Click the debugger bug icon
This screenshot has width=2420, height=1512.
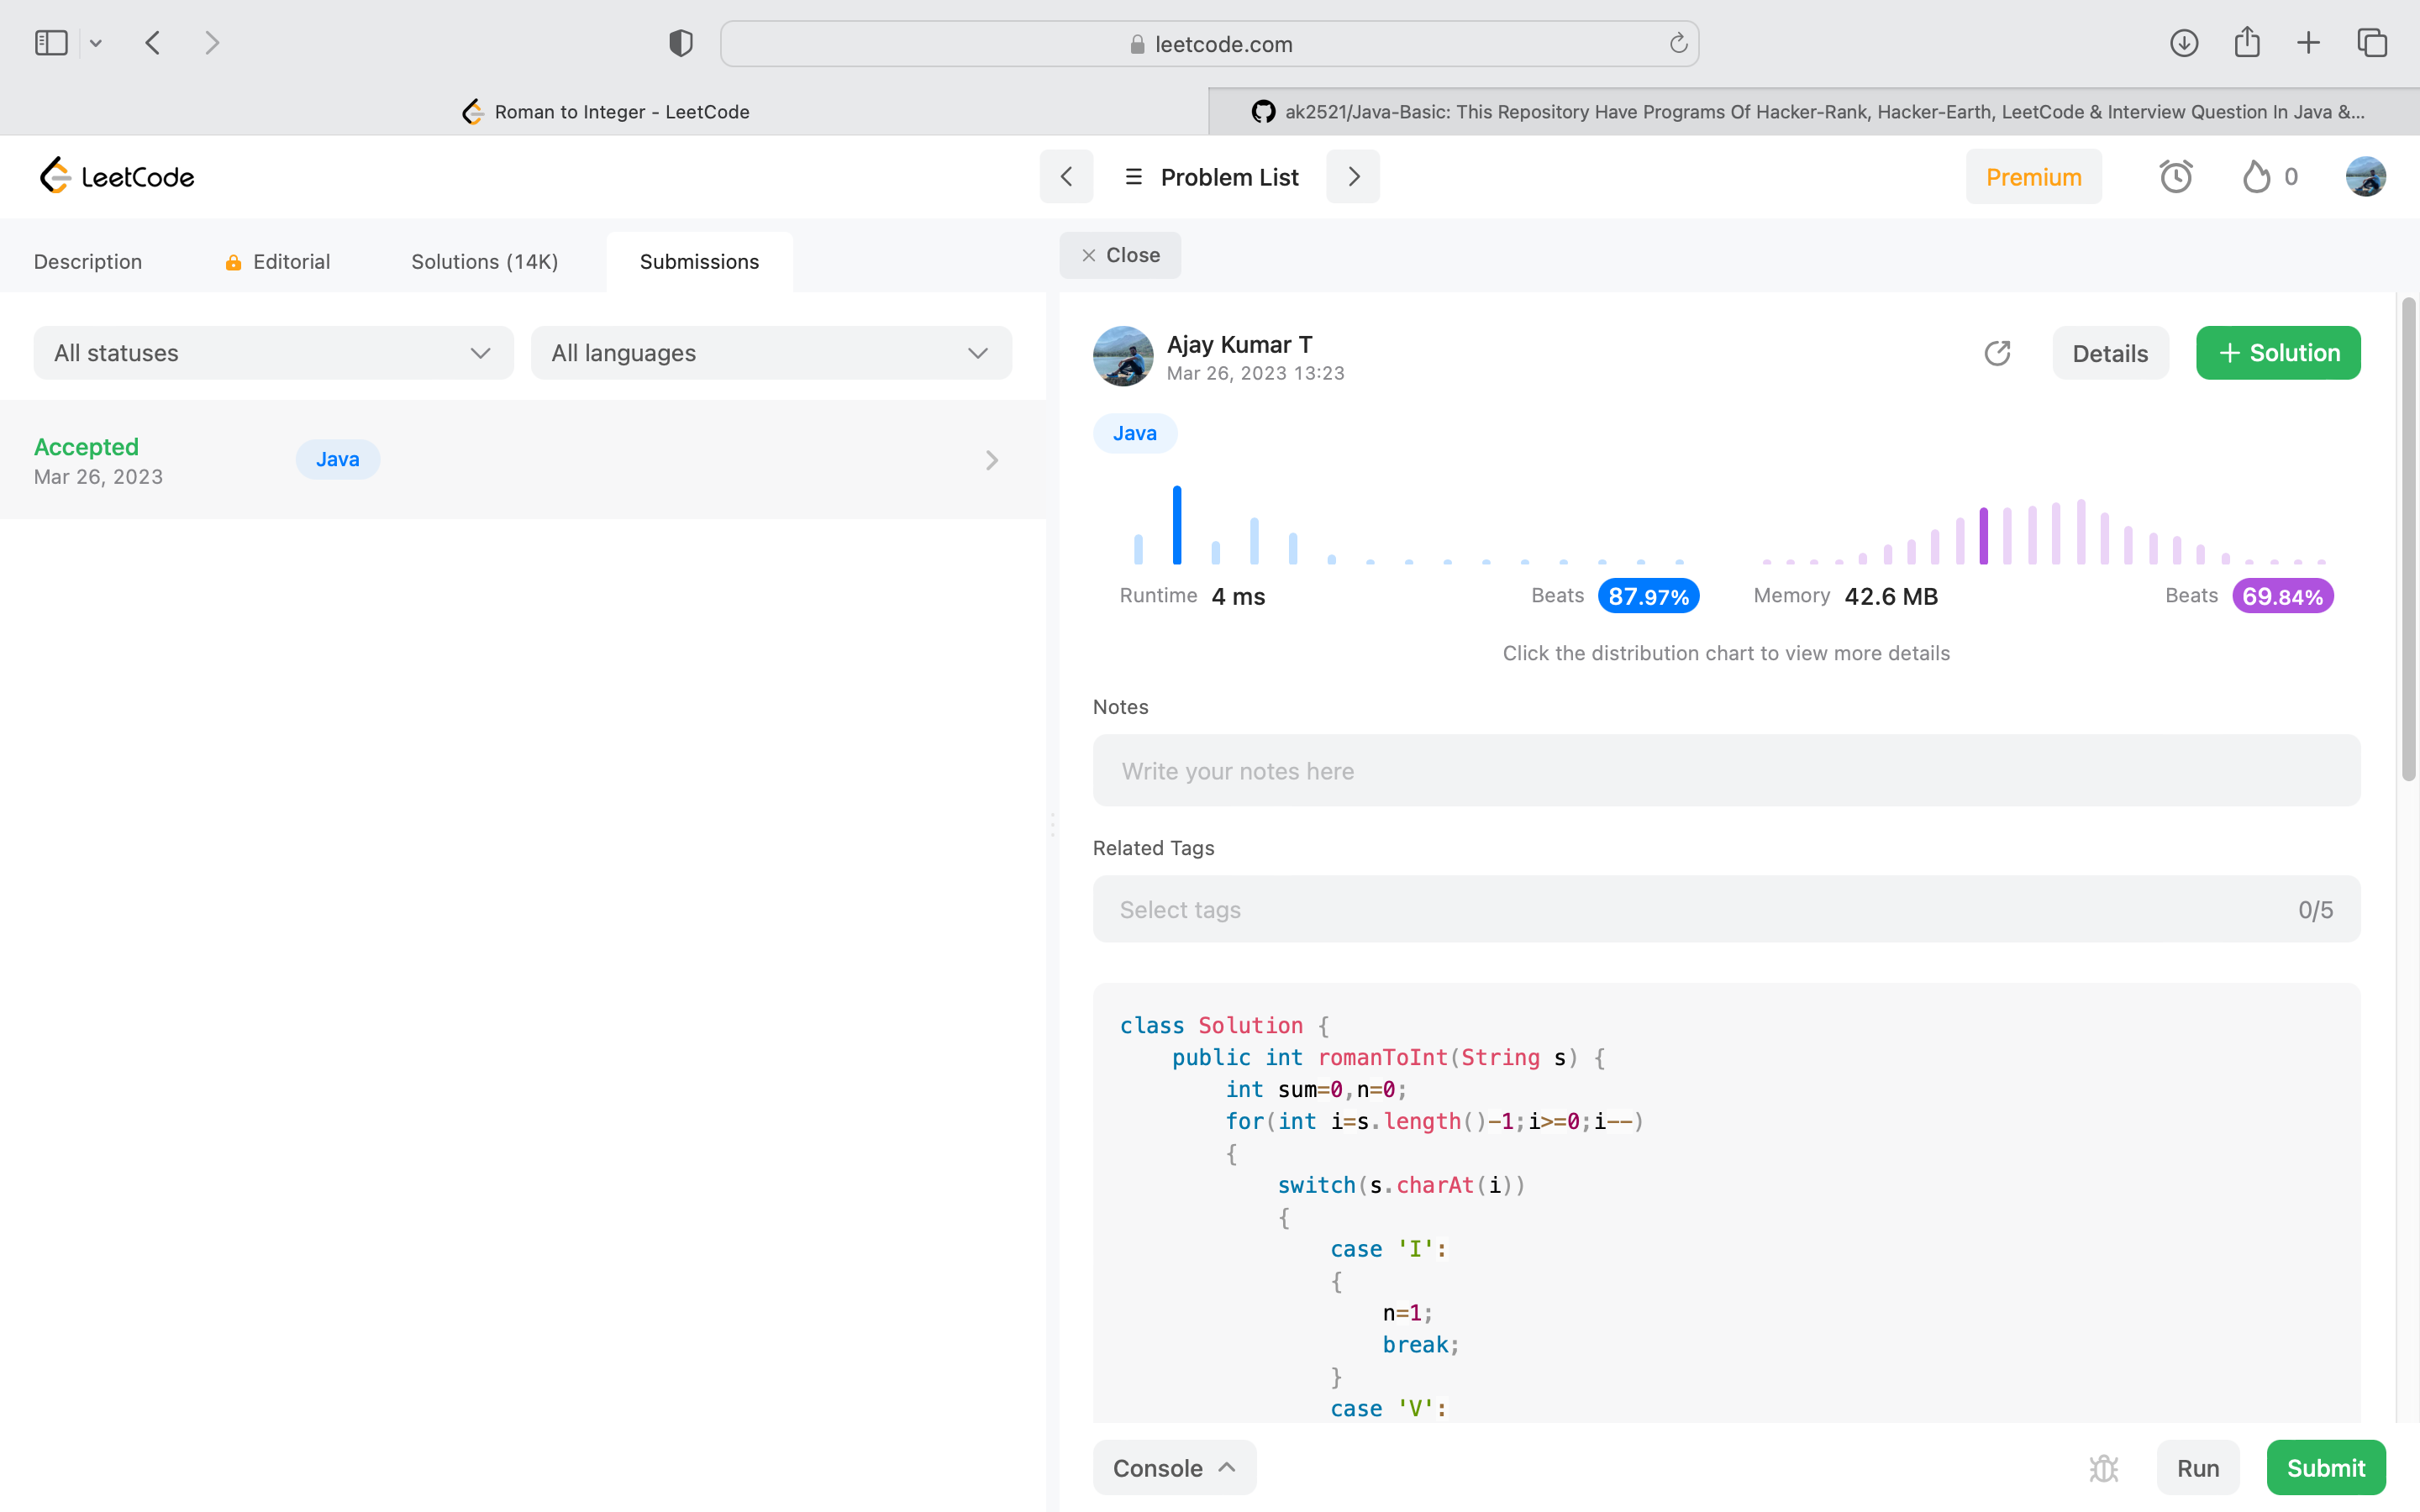click(2104, 1467)
